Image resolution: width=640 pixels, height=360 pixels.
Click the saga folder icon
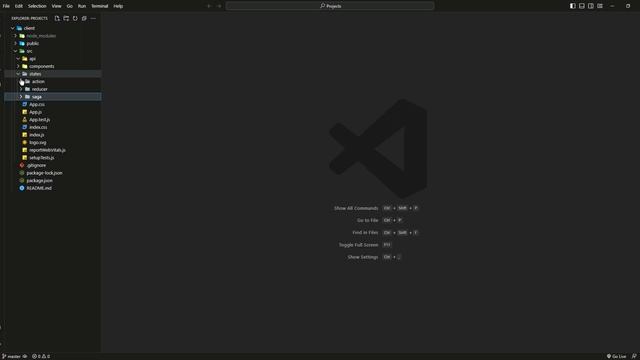pos(27,97)
